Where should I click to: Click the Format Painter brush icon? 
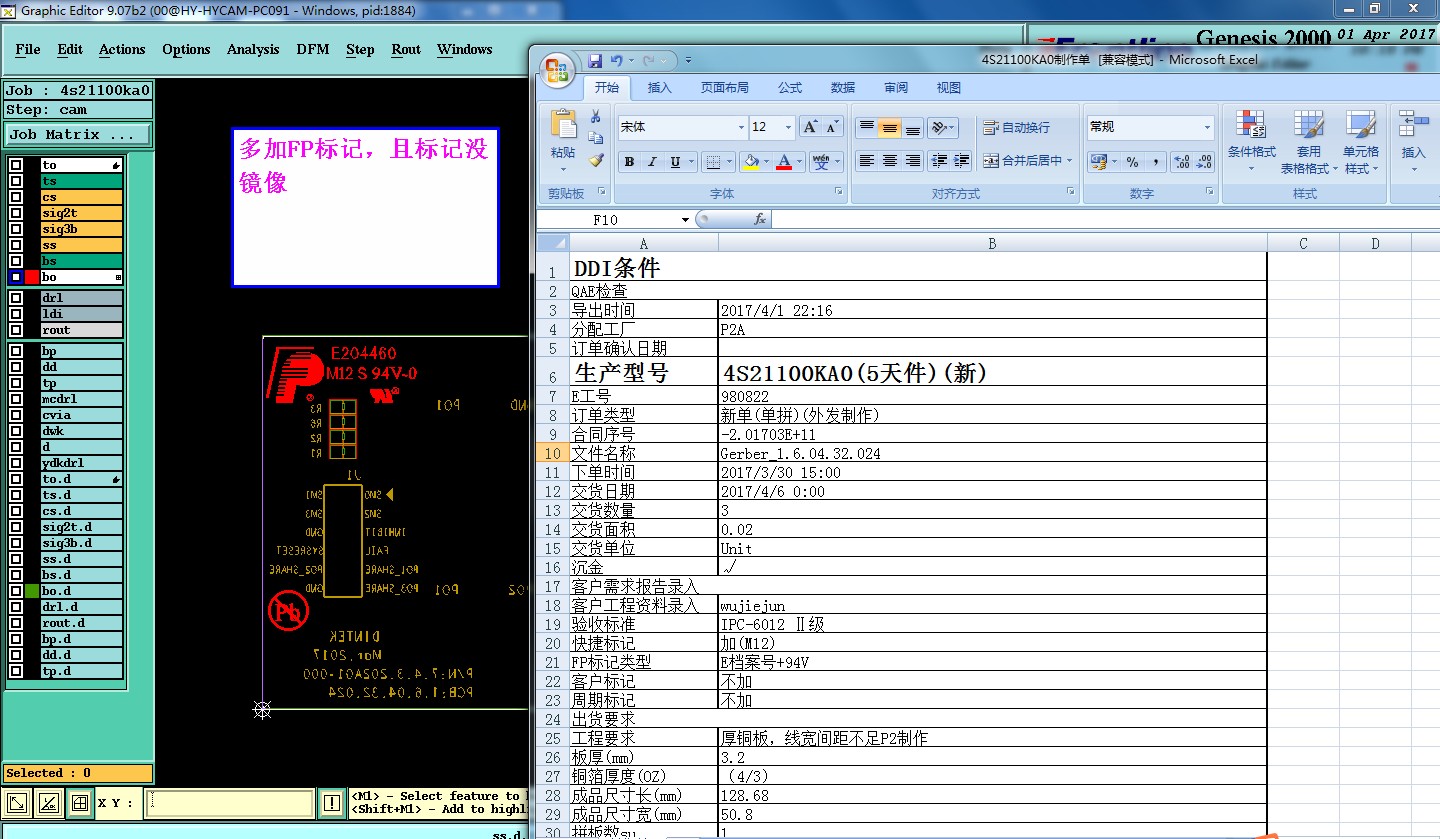pos(596,160)
